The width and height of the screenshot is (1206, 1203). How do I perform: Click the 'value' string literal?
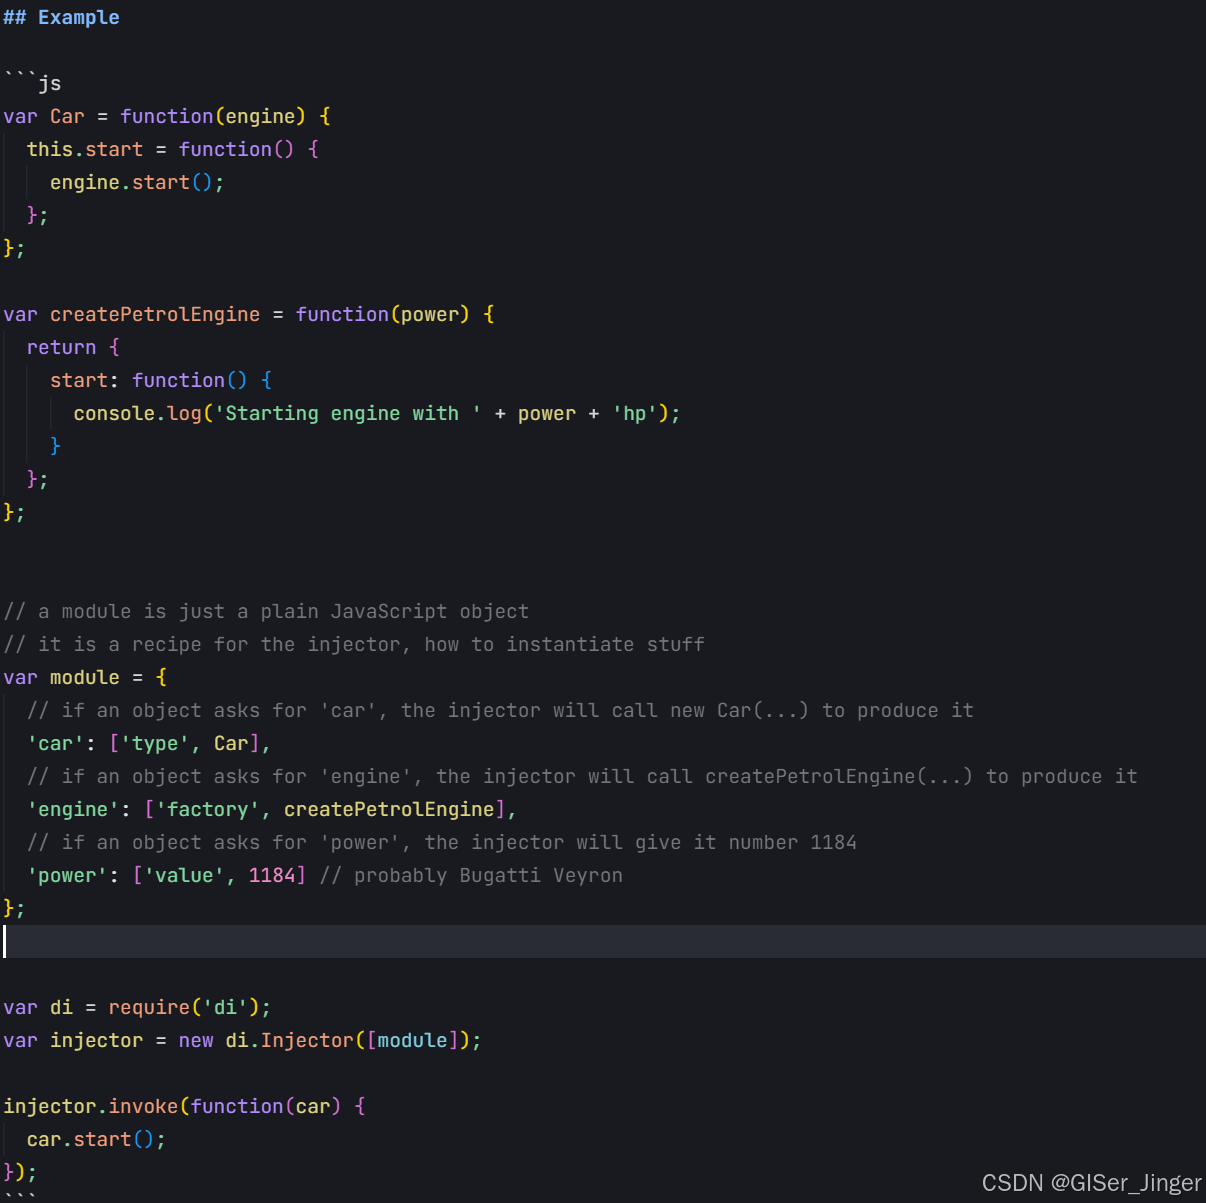pos(184,875)
